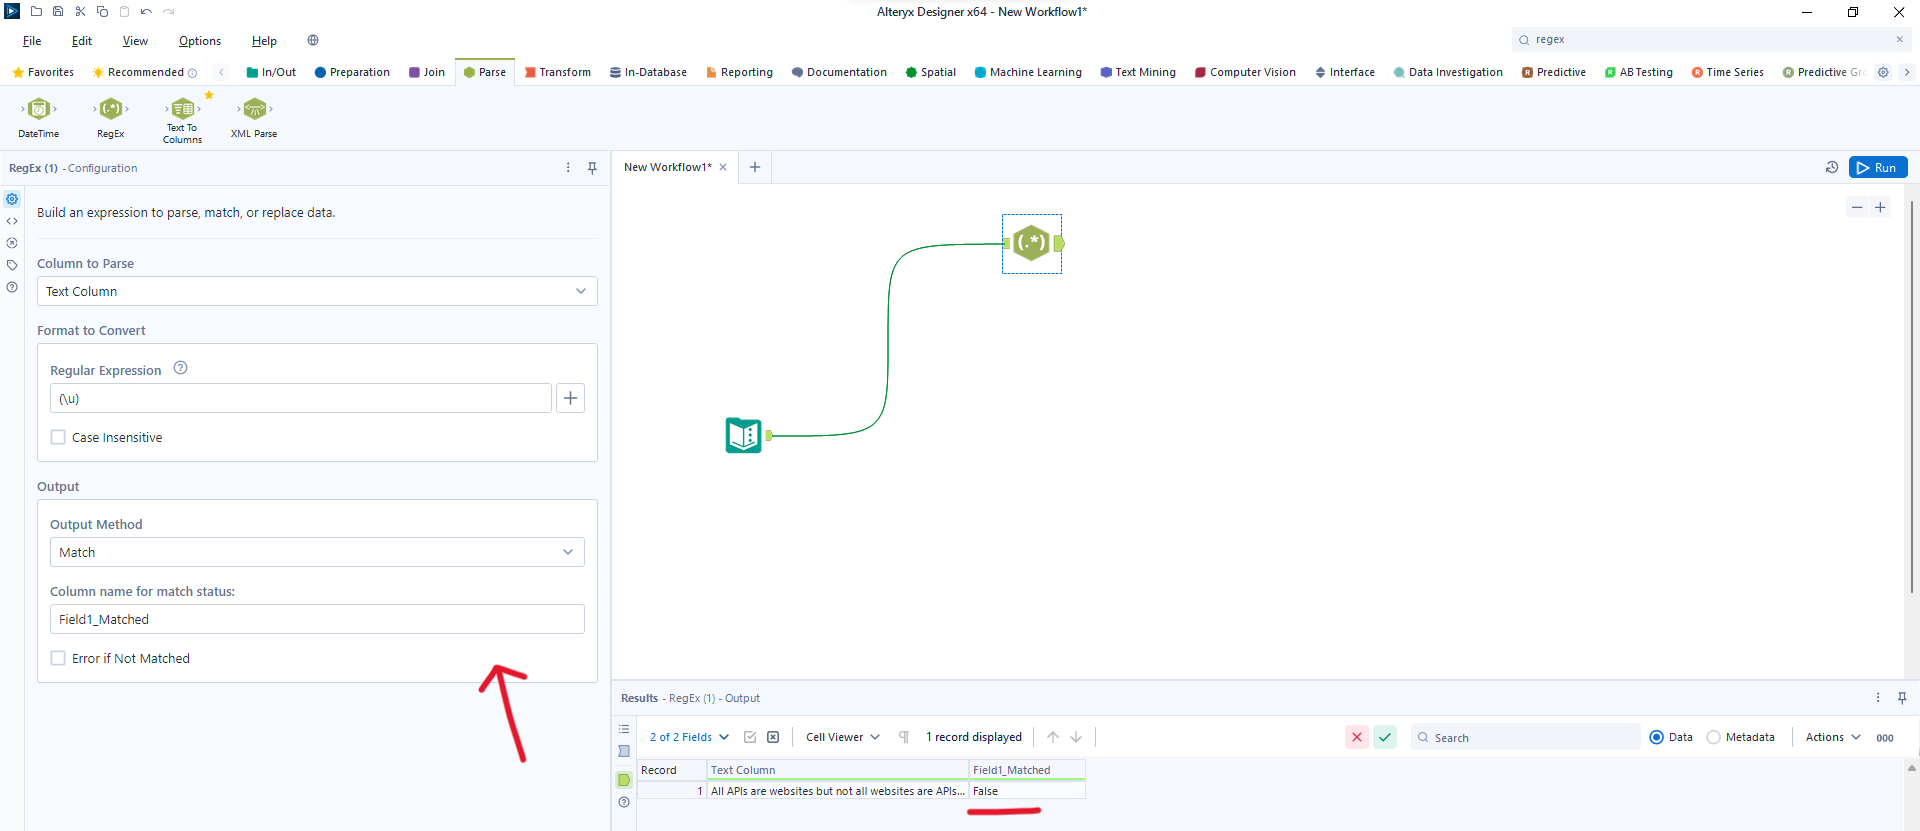Screen dimensions: 1920x831
Task: Insert expression element with plus button
Action: 570,398
